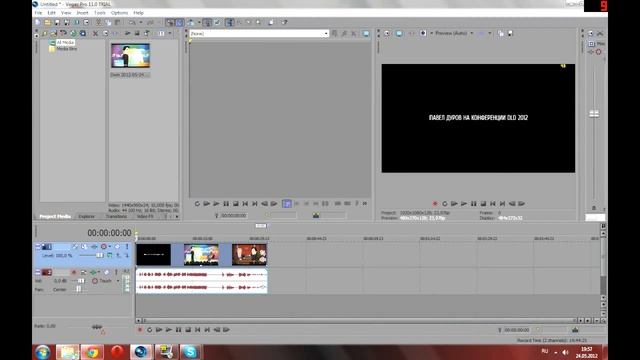640x360 pixels.
Task: Click Play in the video preview transport
Action: coord(464,203)
